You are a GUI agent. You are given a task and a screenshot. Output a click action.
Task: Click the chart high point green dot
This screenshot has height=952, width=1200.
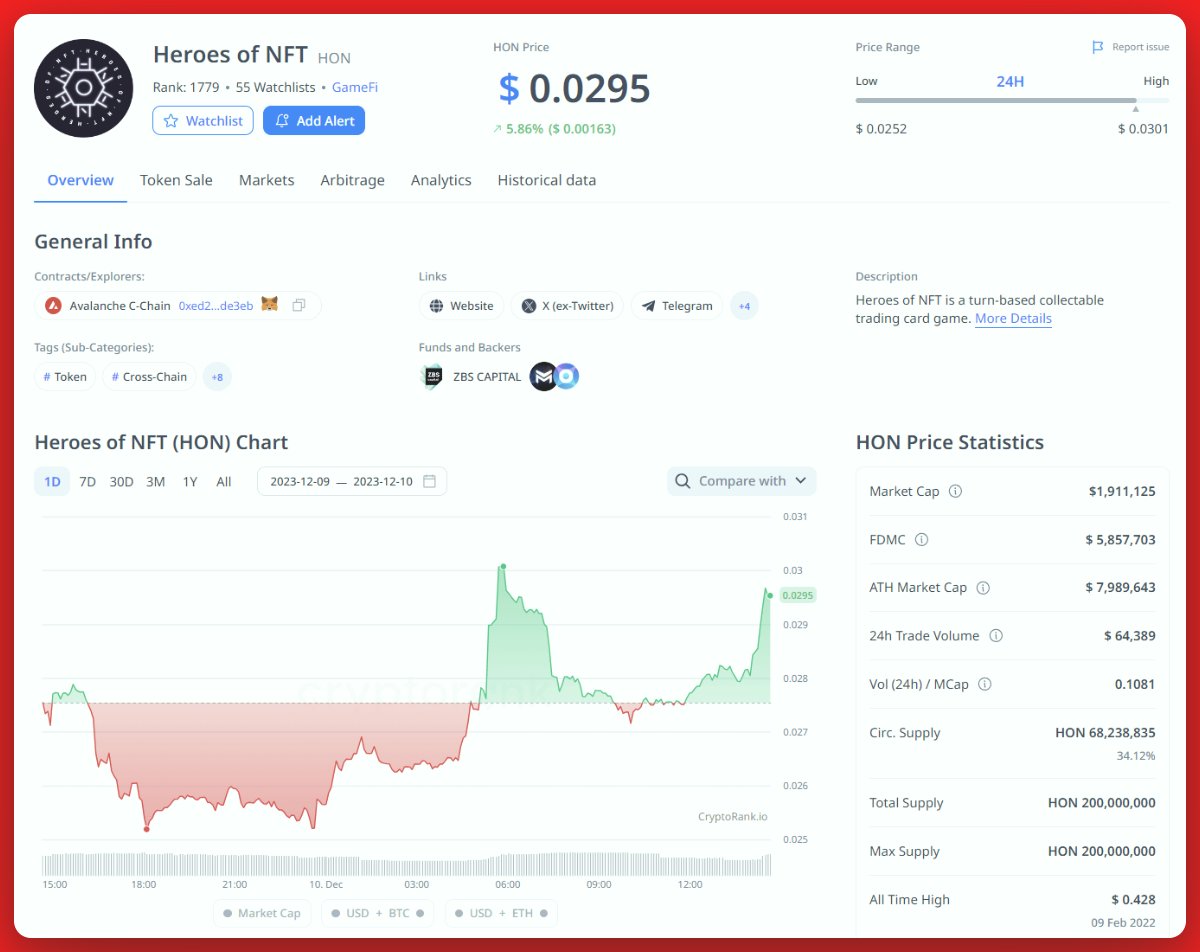503,566
